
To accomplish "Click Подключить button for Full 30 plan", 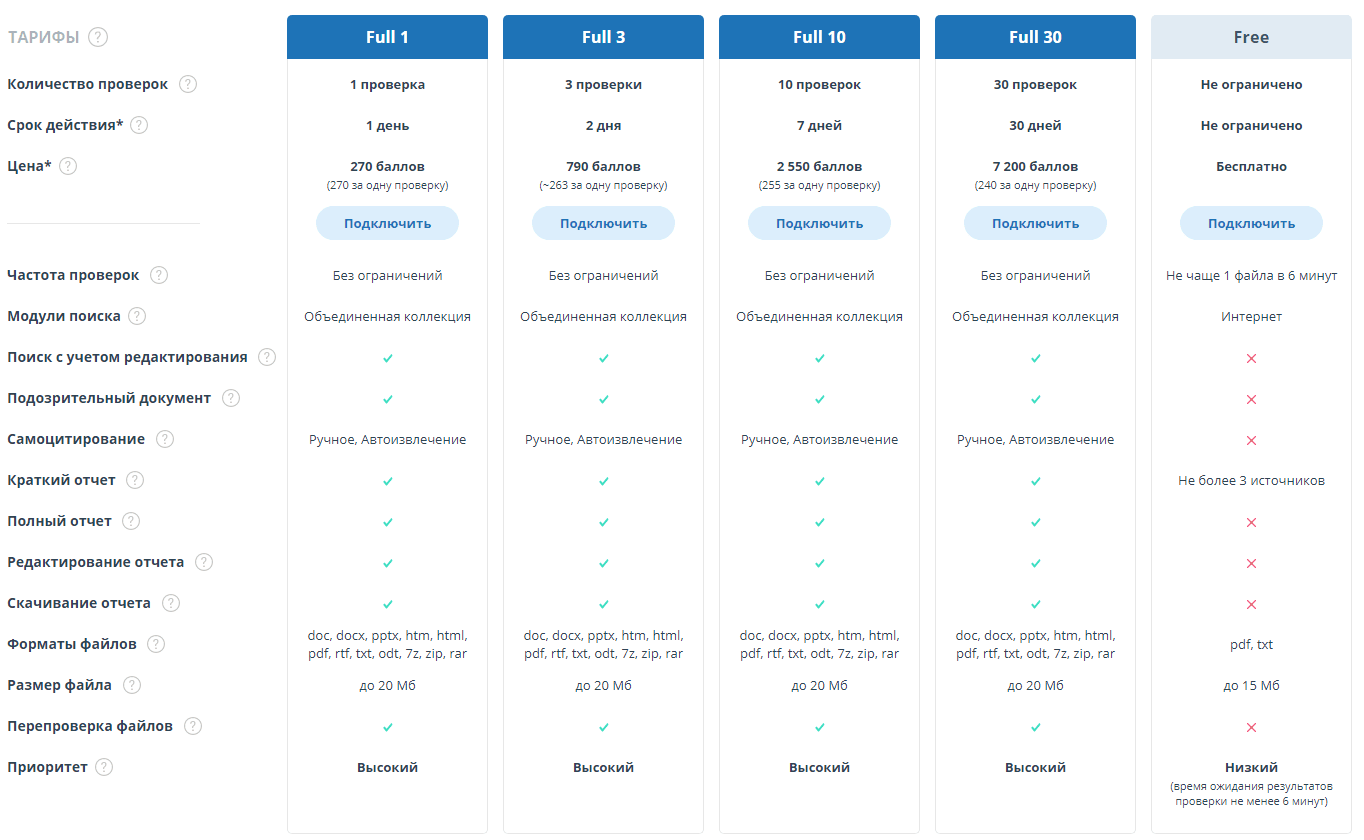I will (x=1036, y=223).
